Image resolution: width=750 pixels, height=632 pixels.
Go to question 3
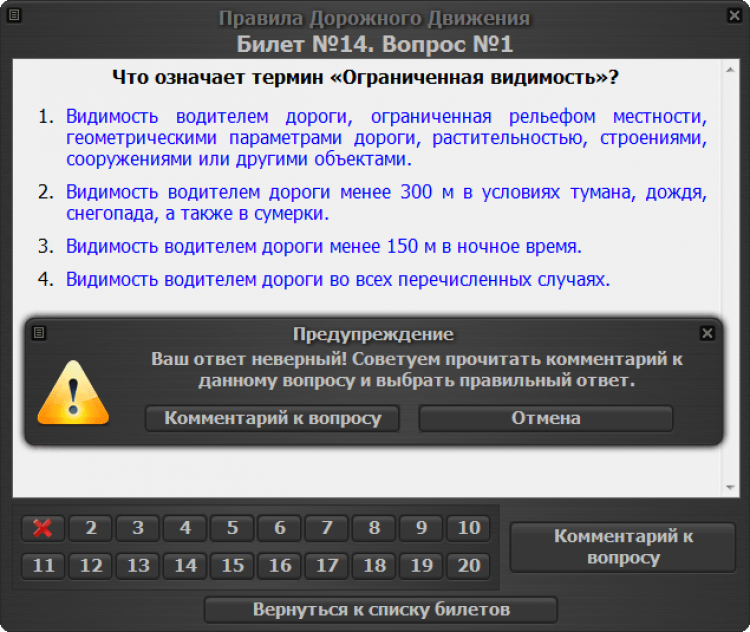[x=138, y=528]
